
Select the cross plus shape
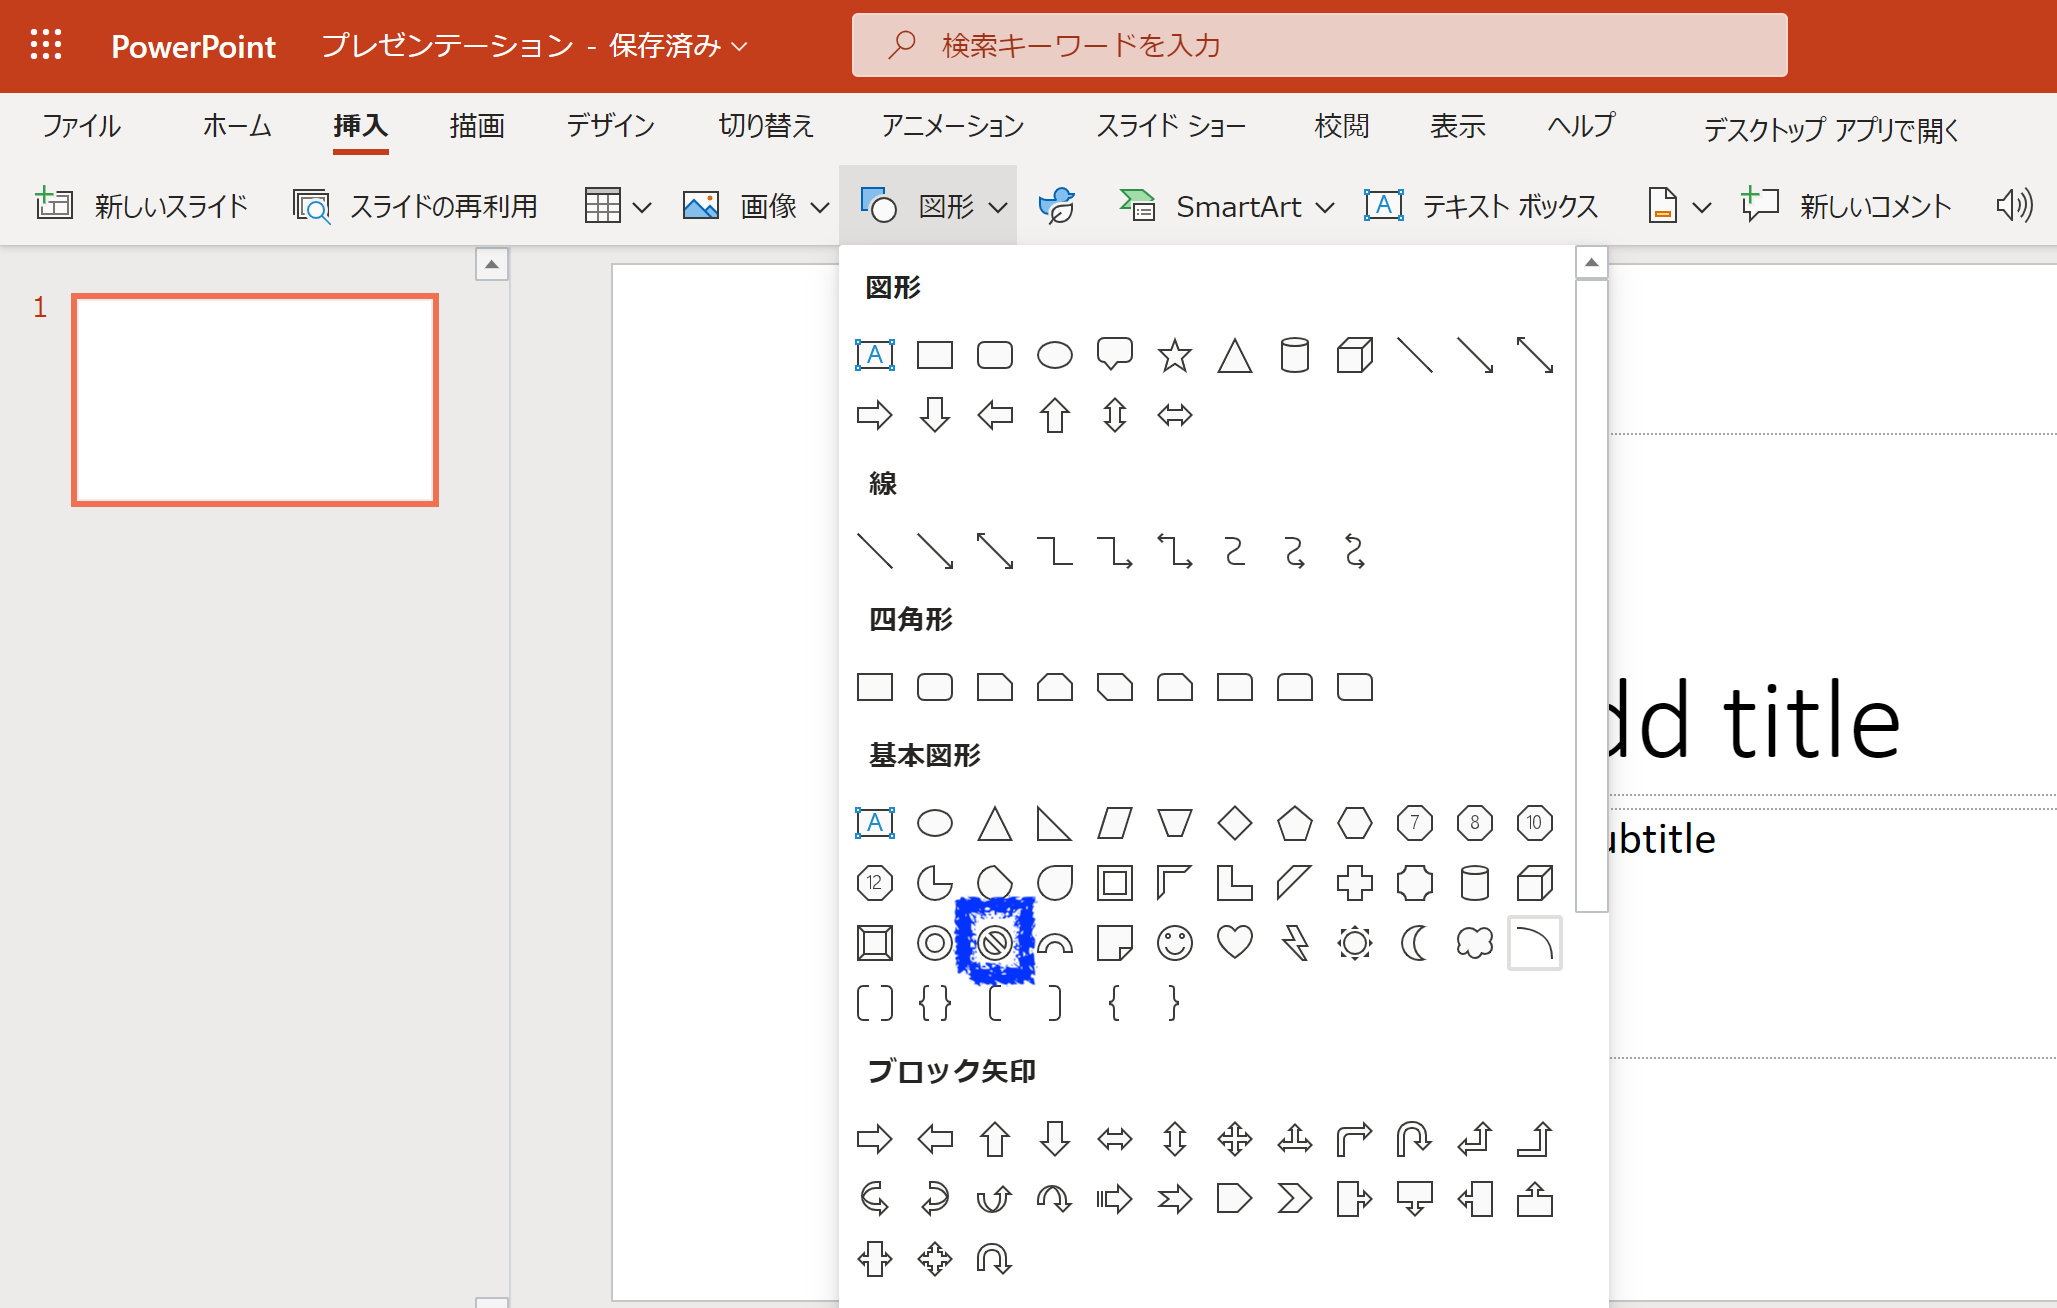click(x=1354, y=883)
